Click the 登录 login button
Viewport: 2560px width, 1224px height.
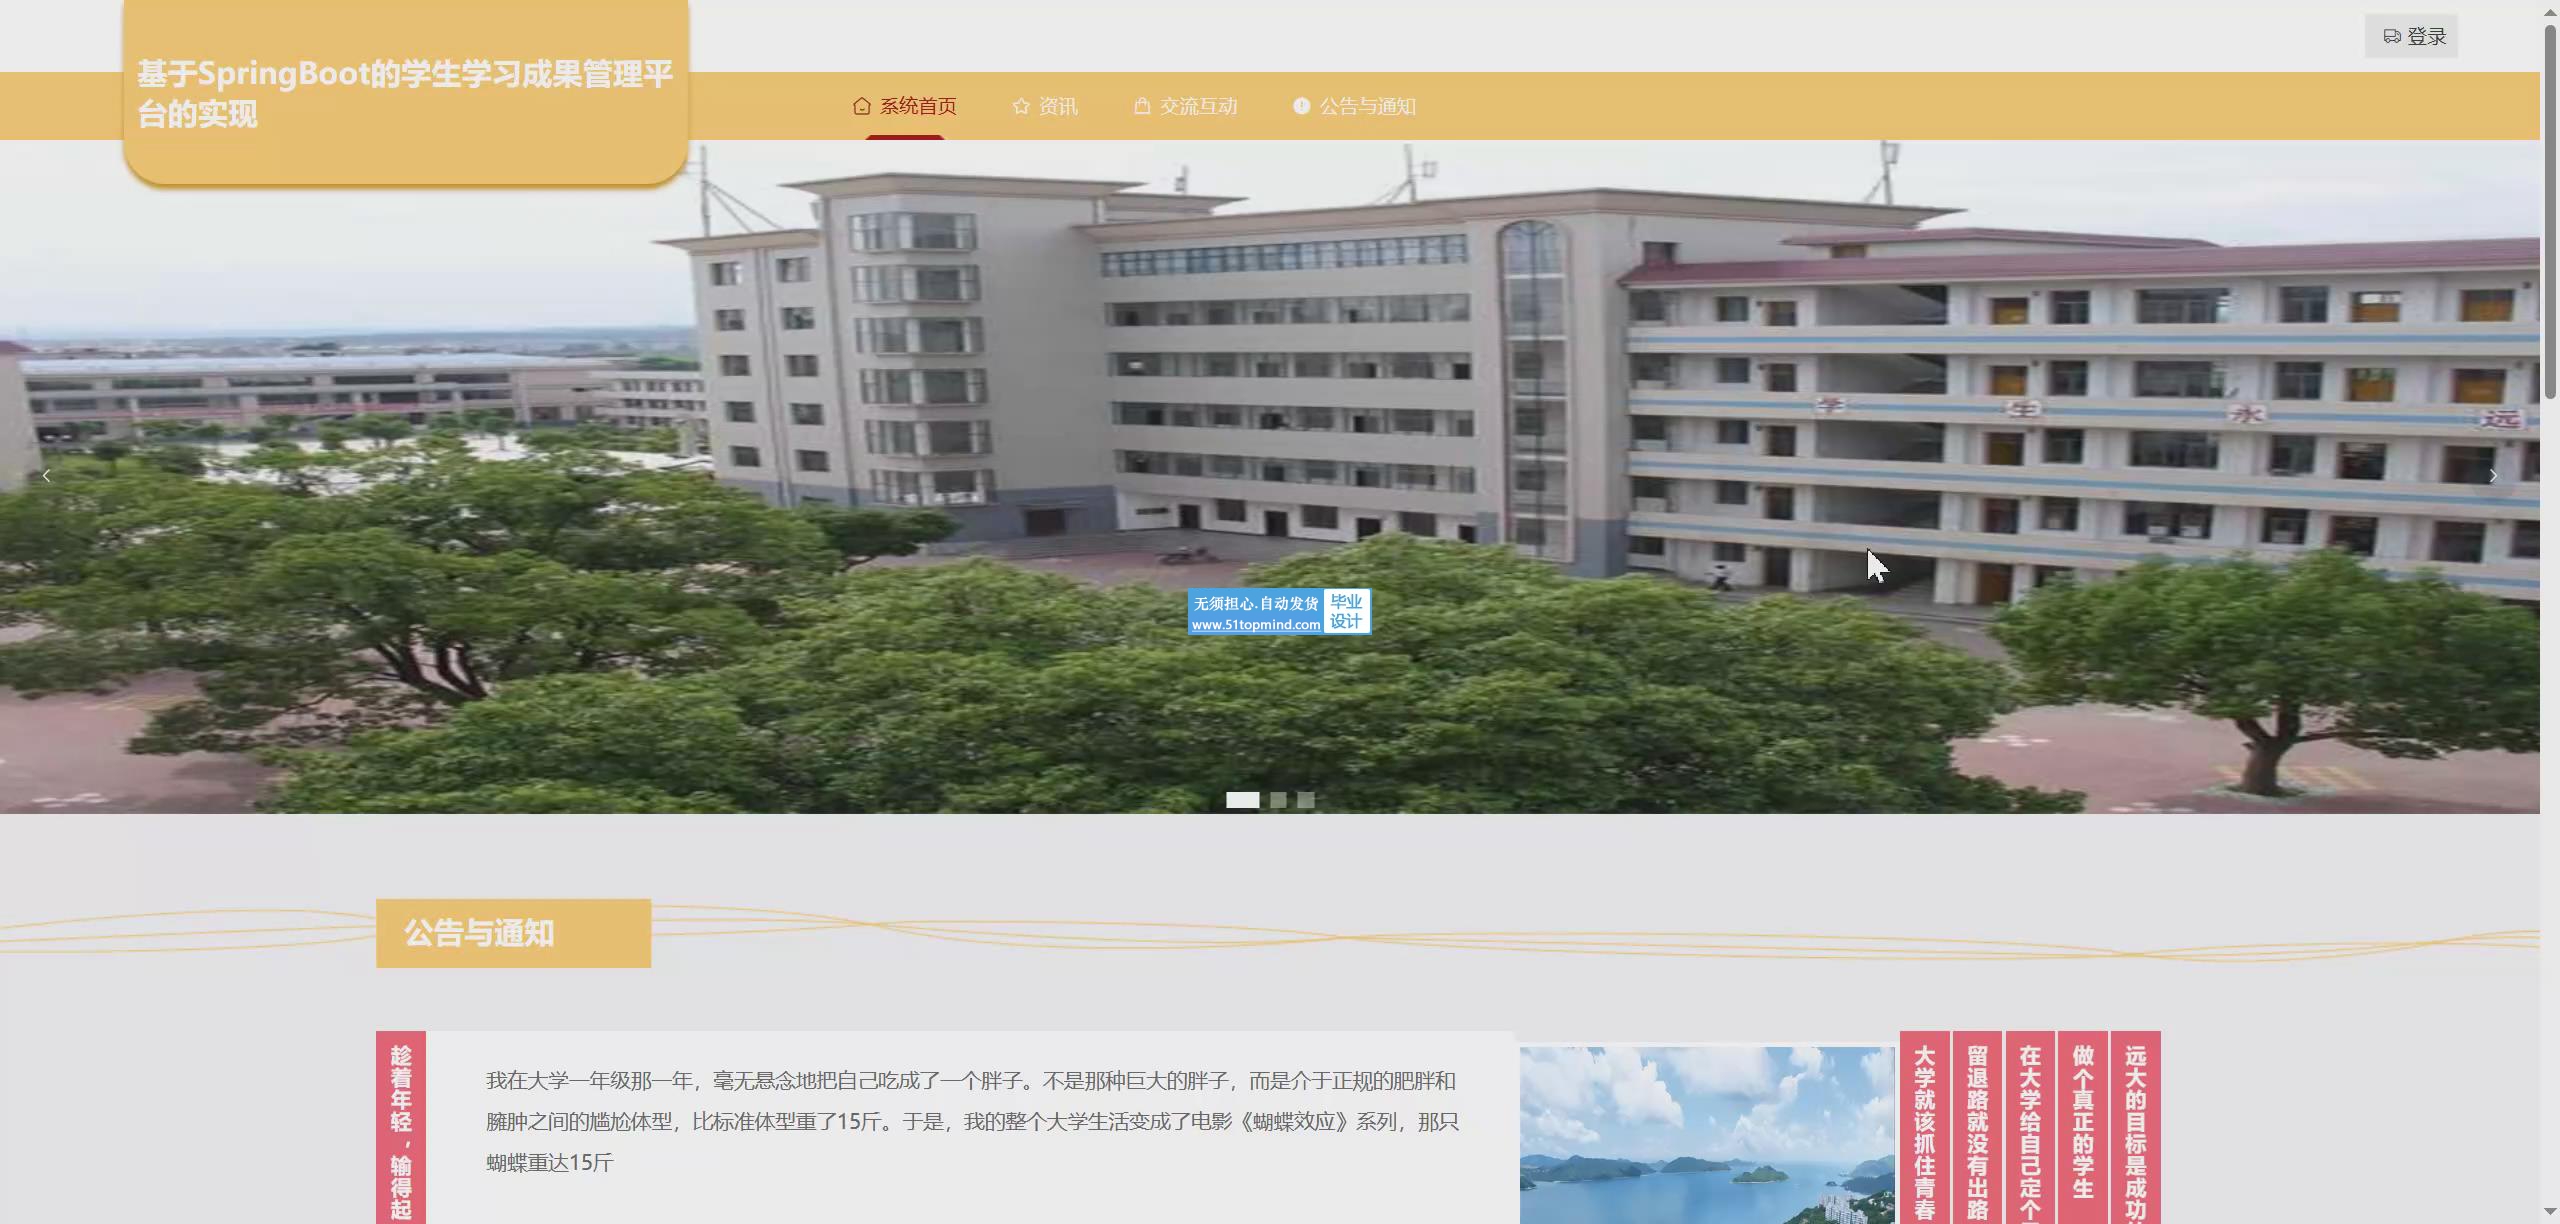point(2412,37)
